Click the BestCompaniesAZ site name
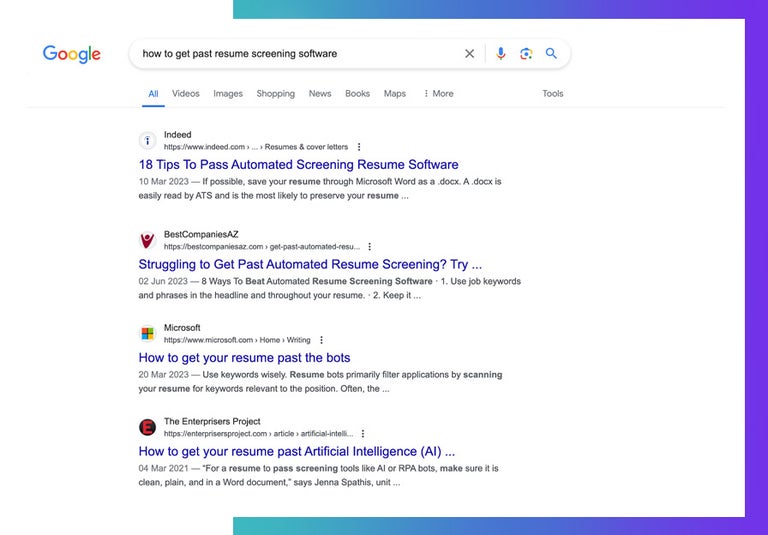 click(x=201, y=235)
